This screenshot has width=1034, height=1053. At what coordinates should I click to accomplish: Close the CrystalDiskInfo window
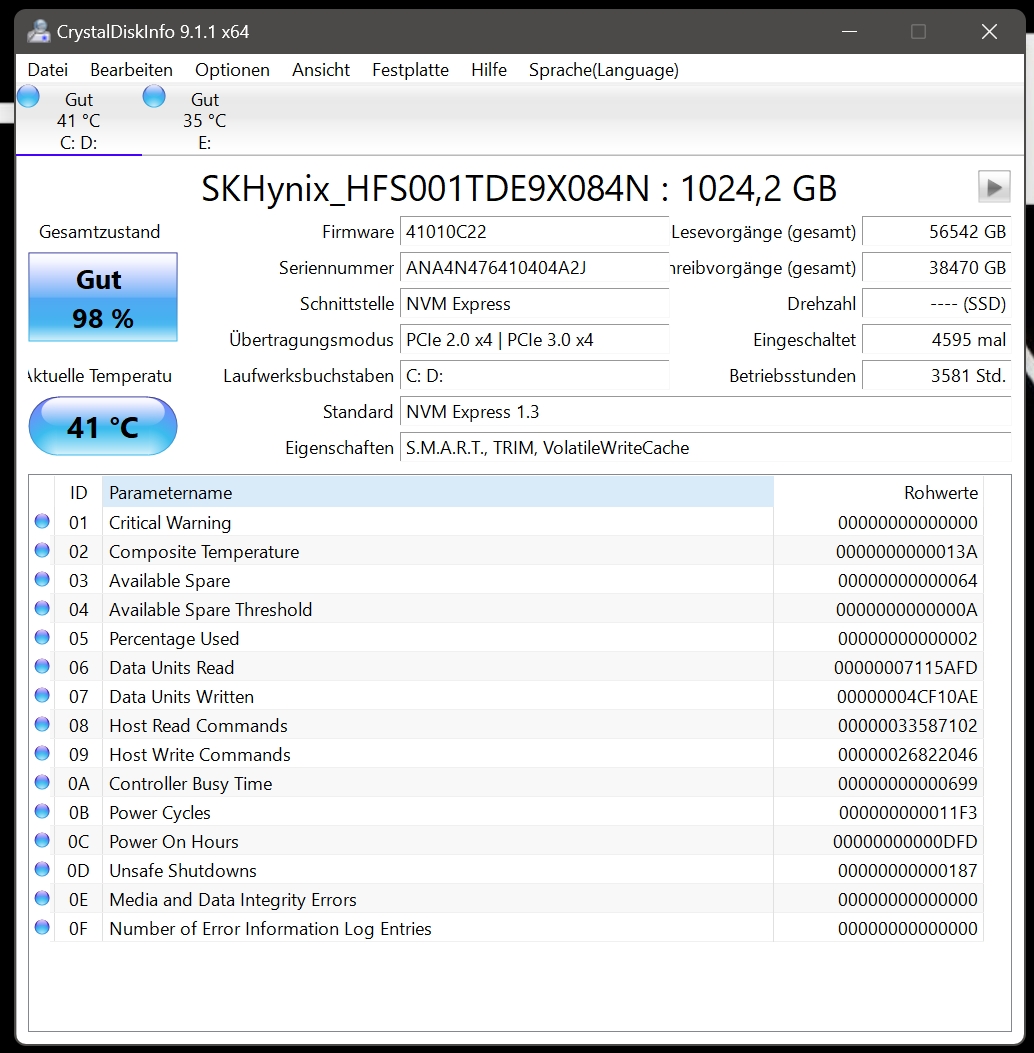989,32
